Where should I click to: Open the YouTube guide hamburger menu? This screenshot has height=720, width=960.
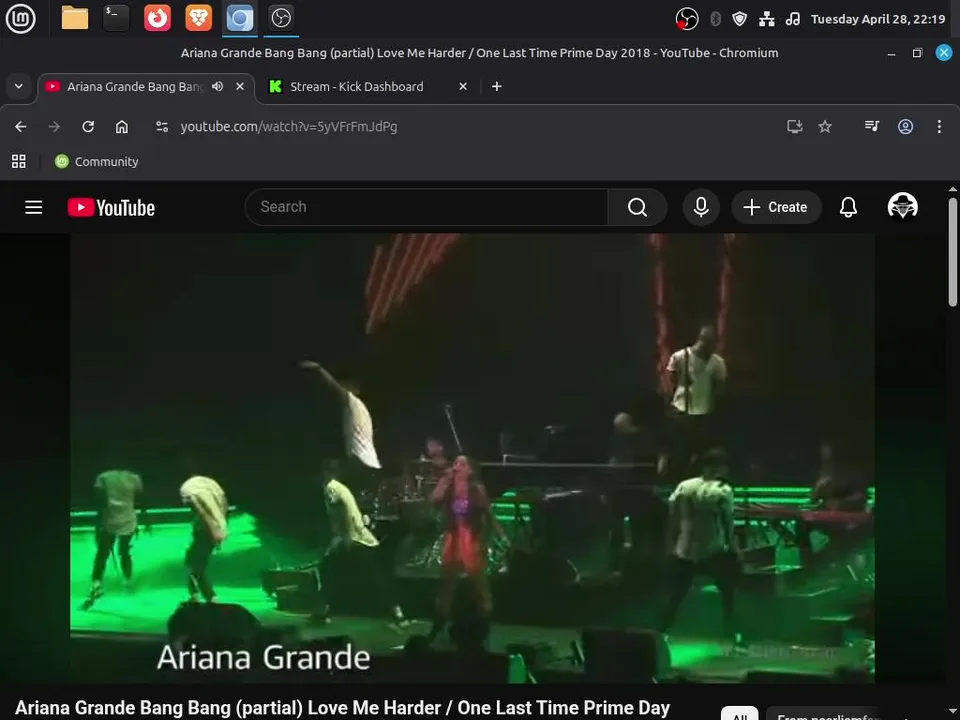click(x=34, y=208)
